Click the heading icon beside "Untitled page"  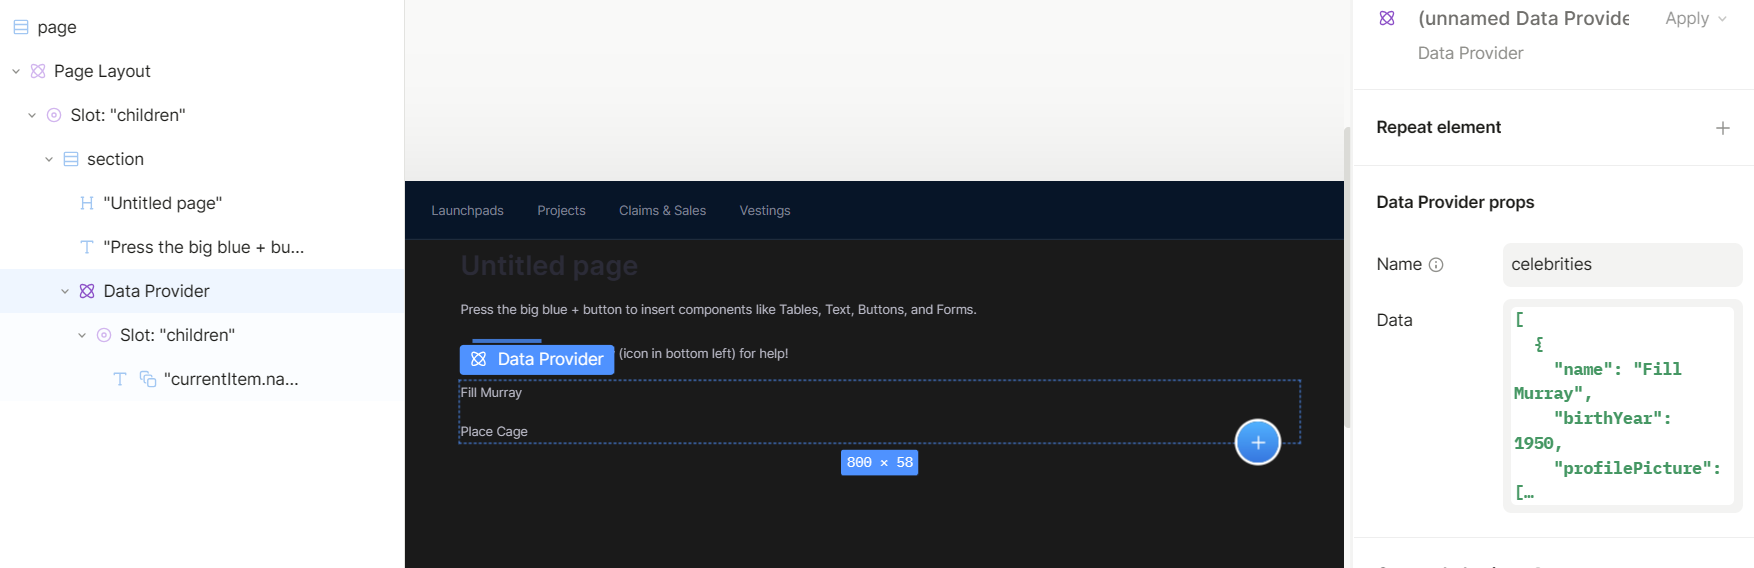[87, 203]
